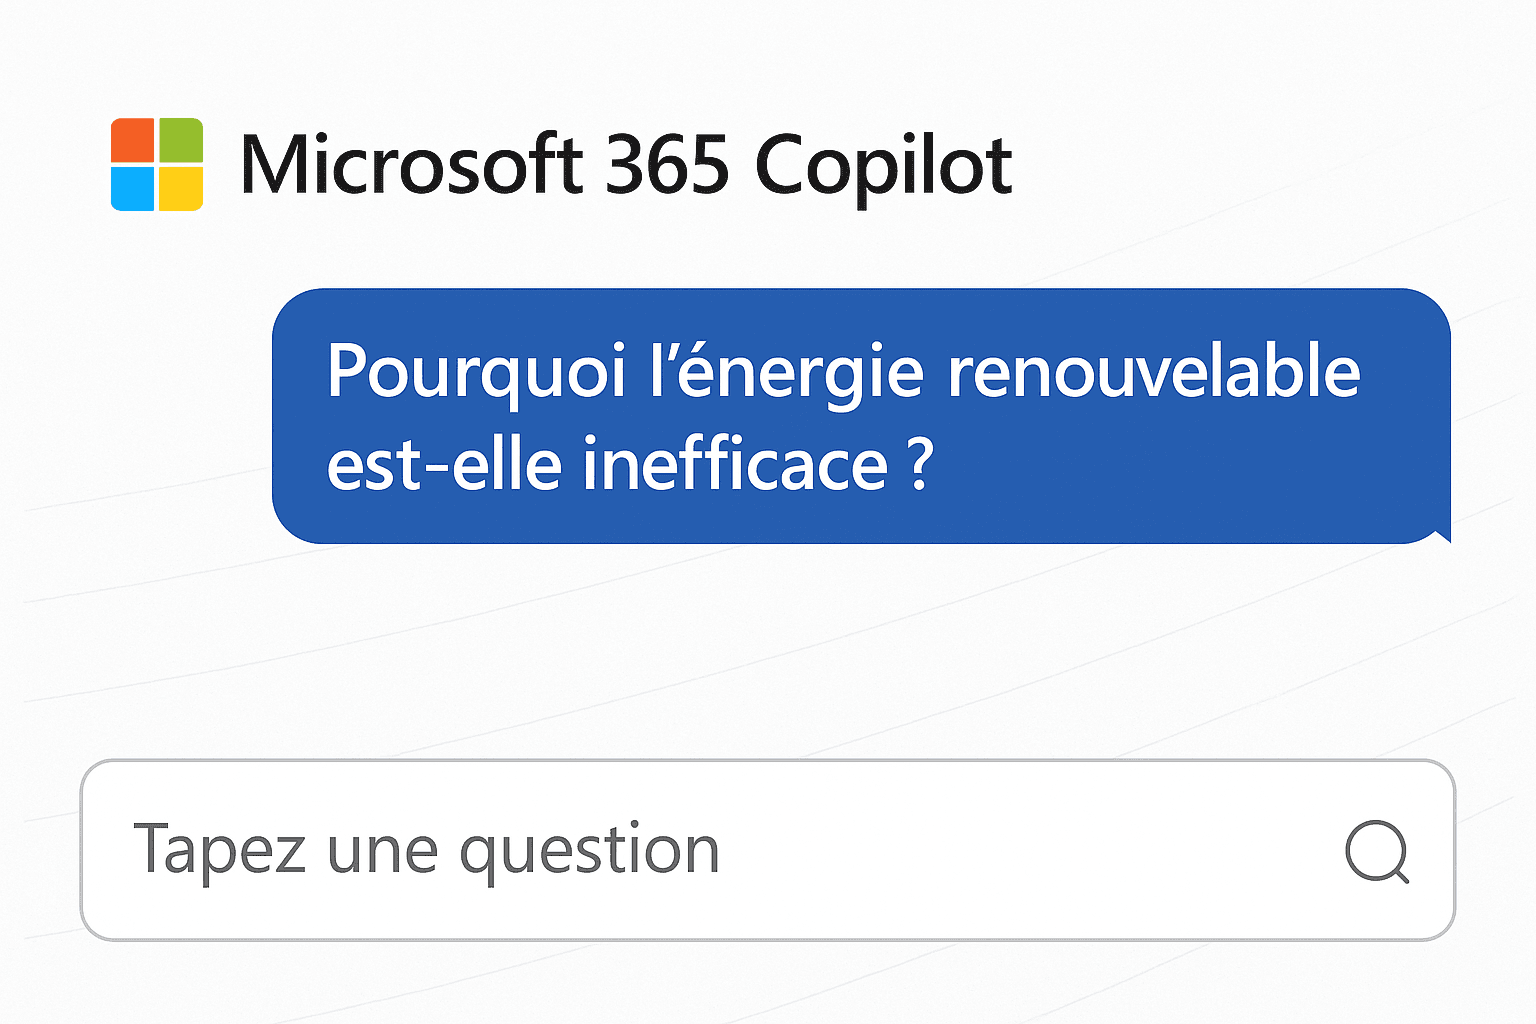Viewport: 1536px width, 1024px height.
Task: Click the blue square of the logo
Action: click(133, 189)
